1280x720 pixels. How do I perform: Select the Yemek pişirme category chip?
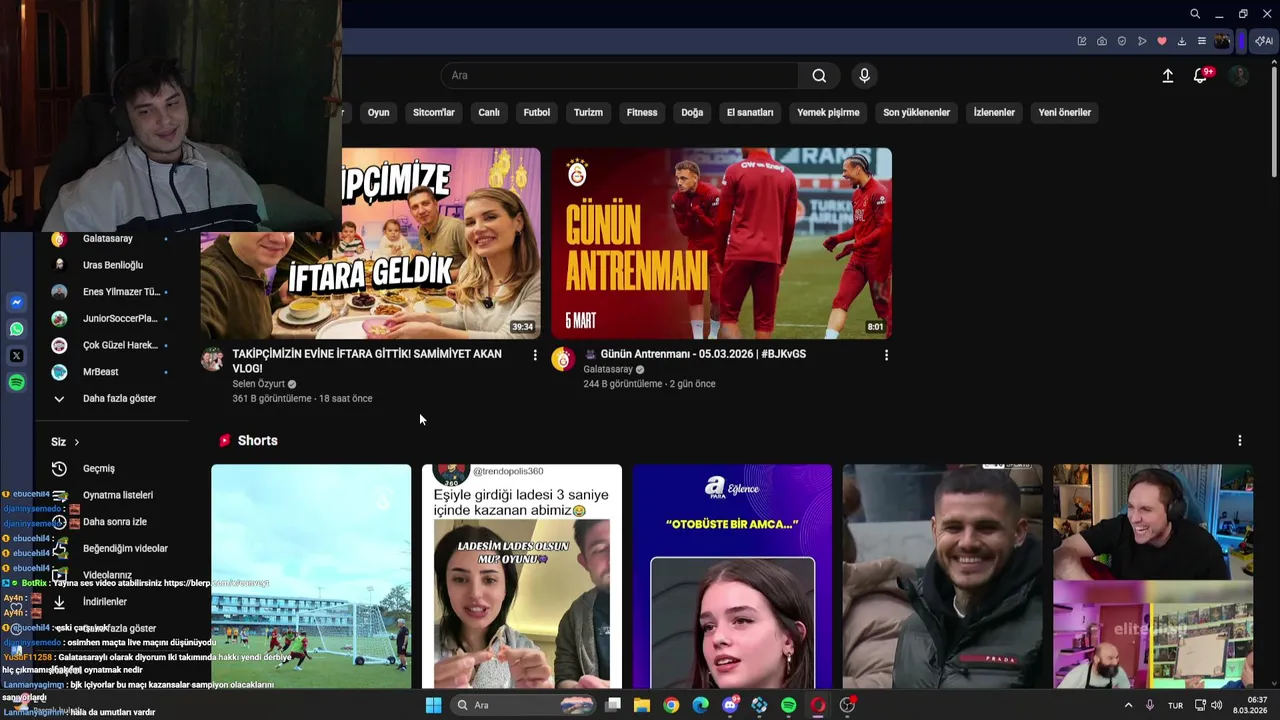(828, 113)
